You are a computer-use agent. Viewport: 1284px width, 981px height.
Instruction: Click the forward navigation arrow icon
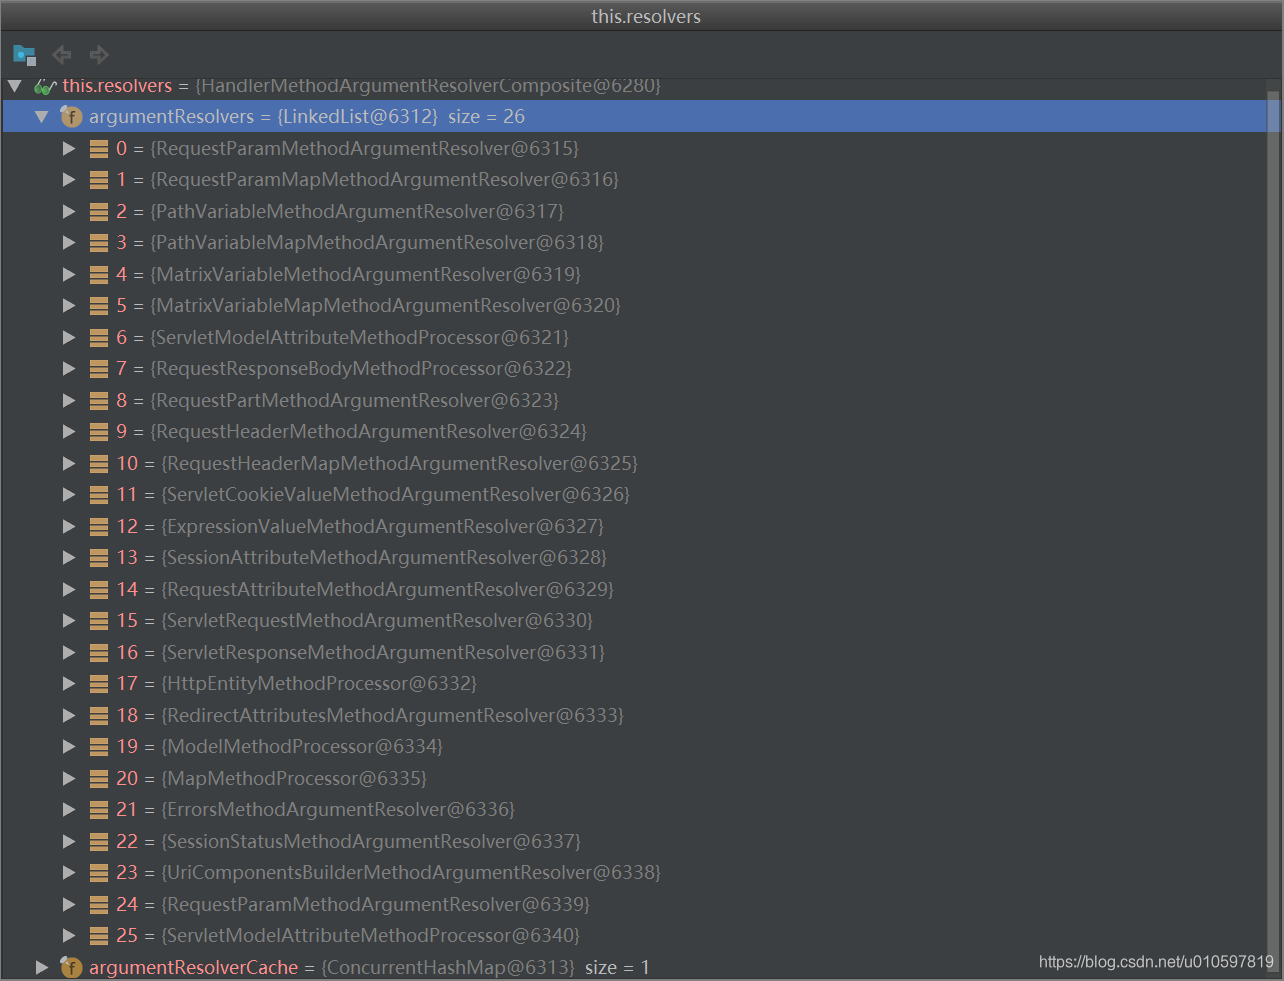(x=98, y=55)
